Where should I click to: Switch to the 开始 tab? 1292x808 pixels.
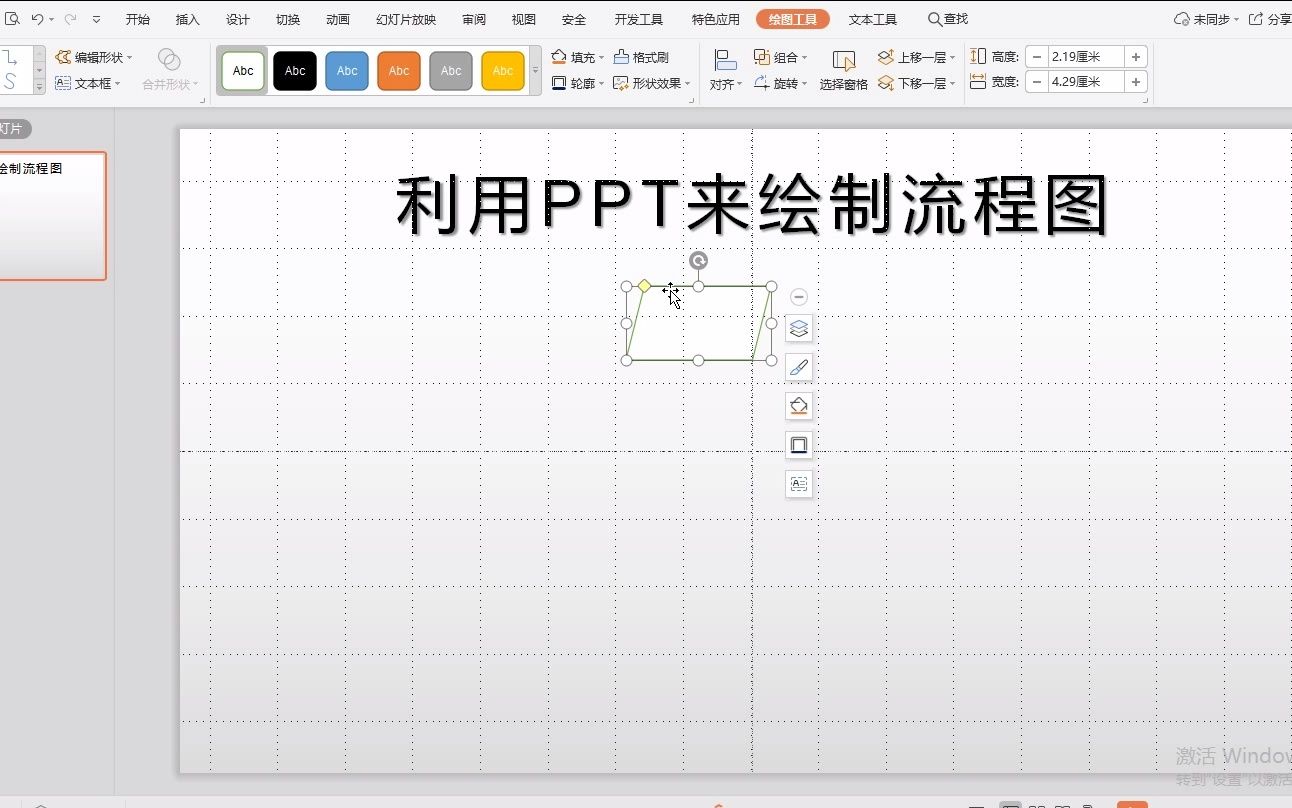(137, 19)
